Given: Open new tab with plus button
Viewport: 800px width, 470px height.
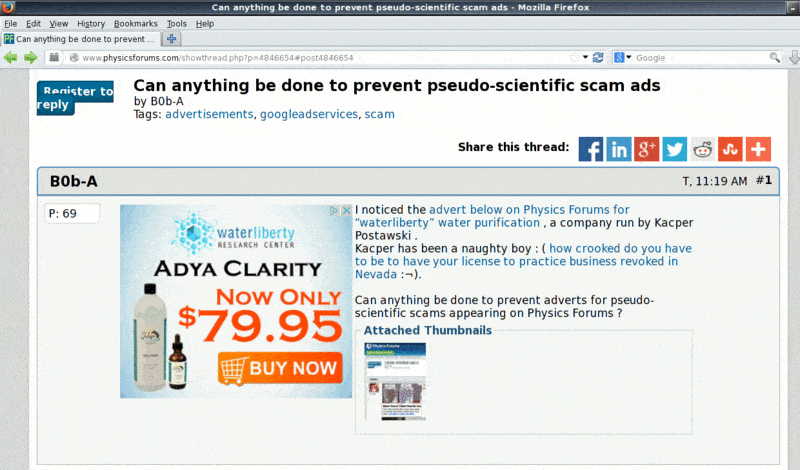Looking at the screenshot, I should point(172,39).
